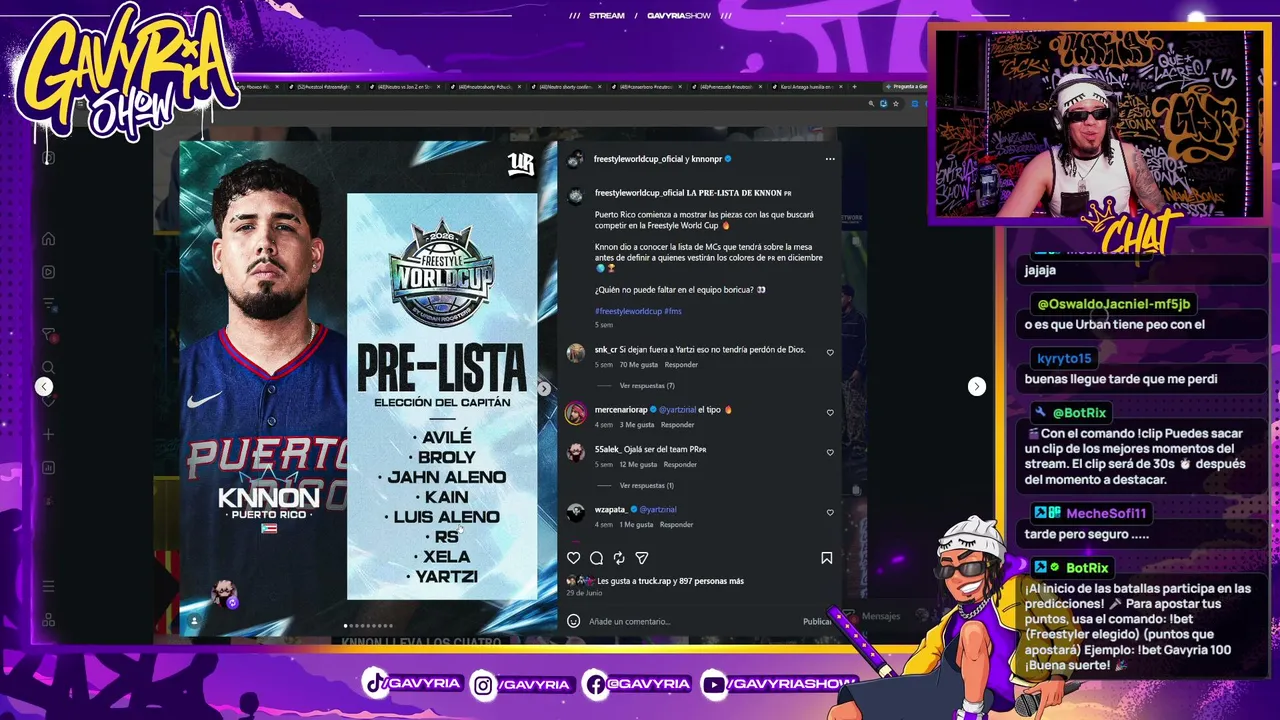Focus the 'Añade un comentario...' field
This screenshot has height=720, width=1280.
pyautogui.click(x=690, y=621)
